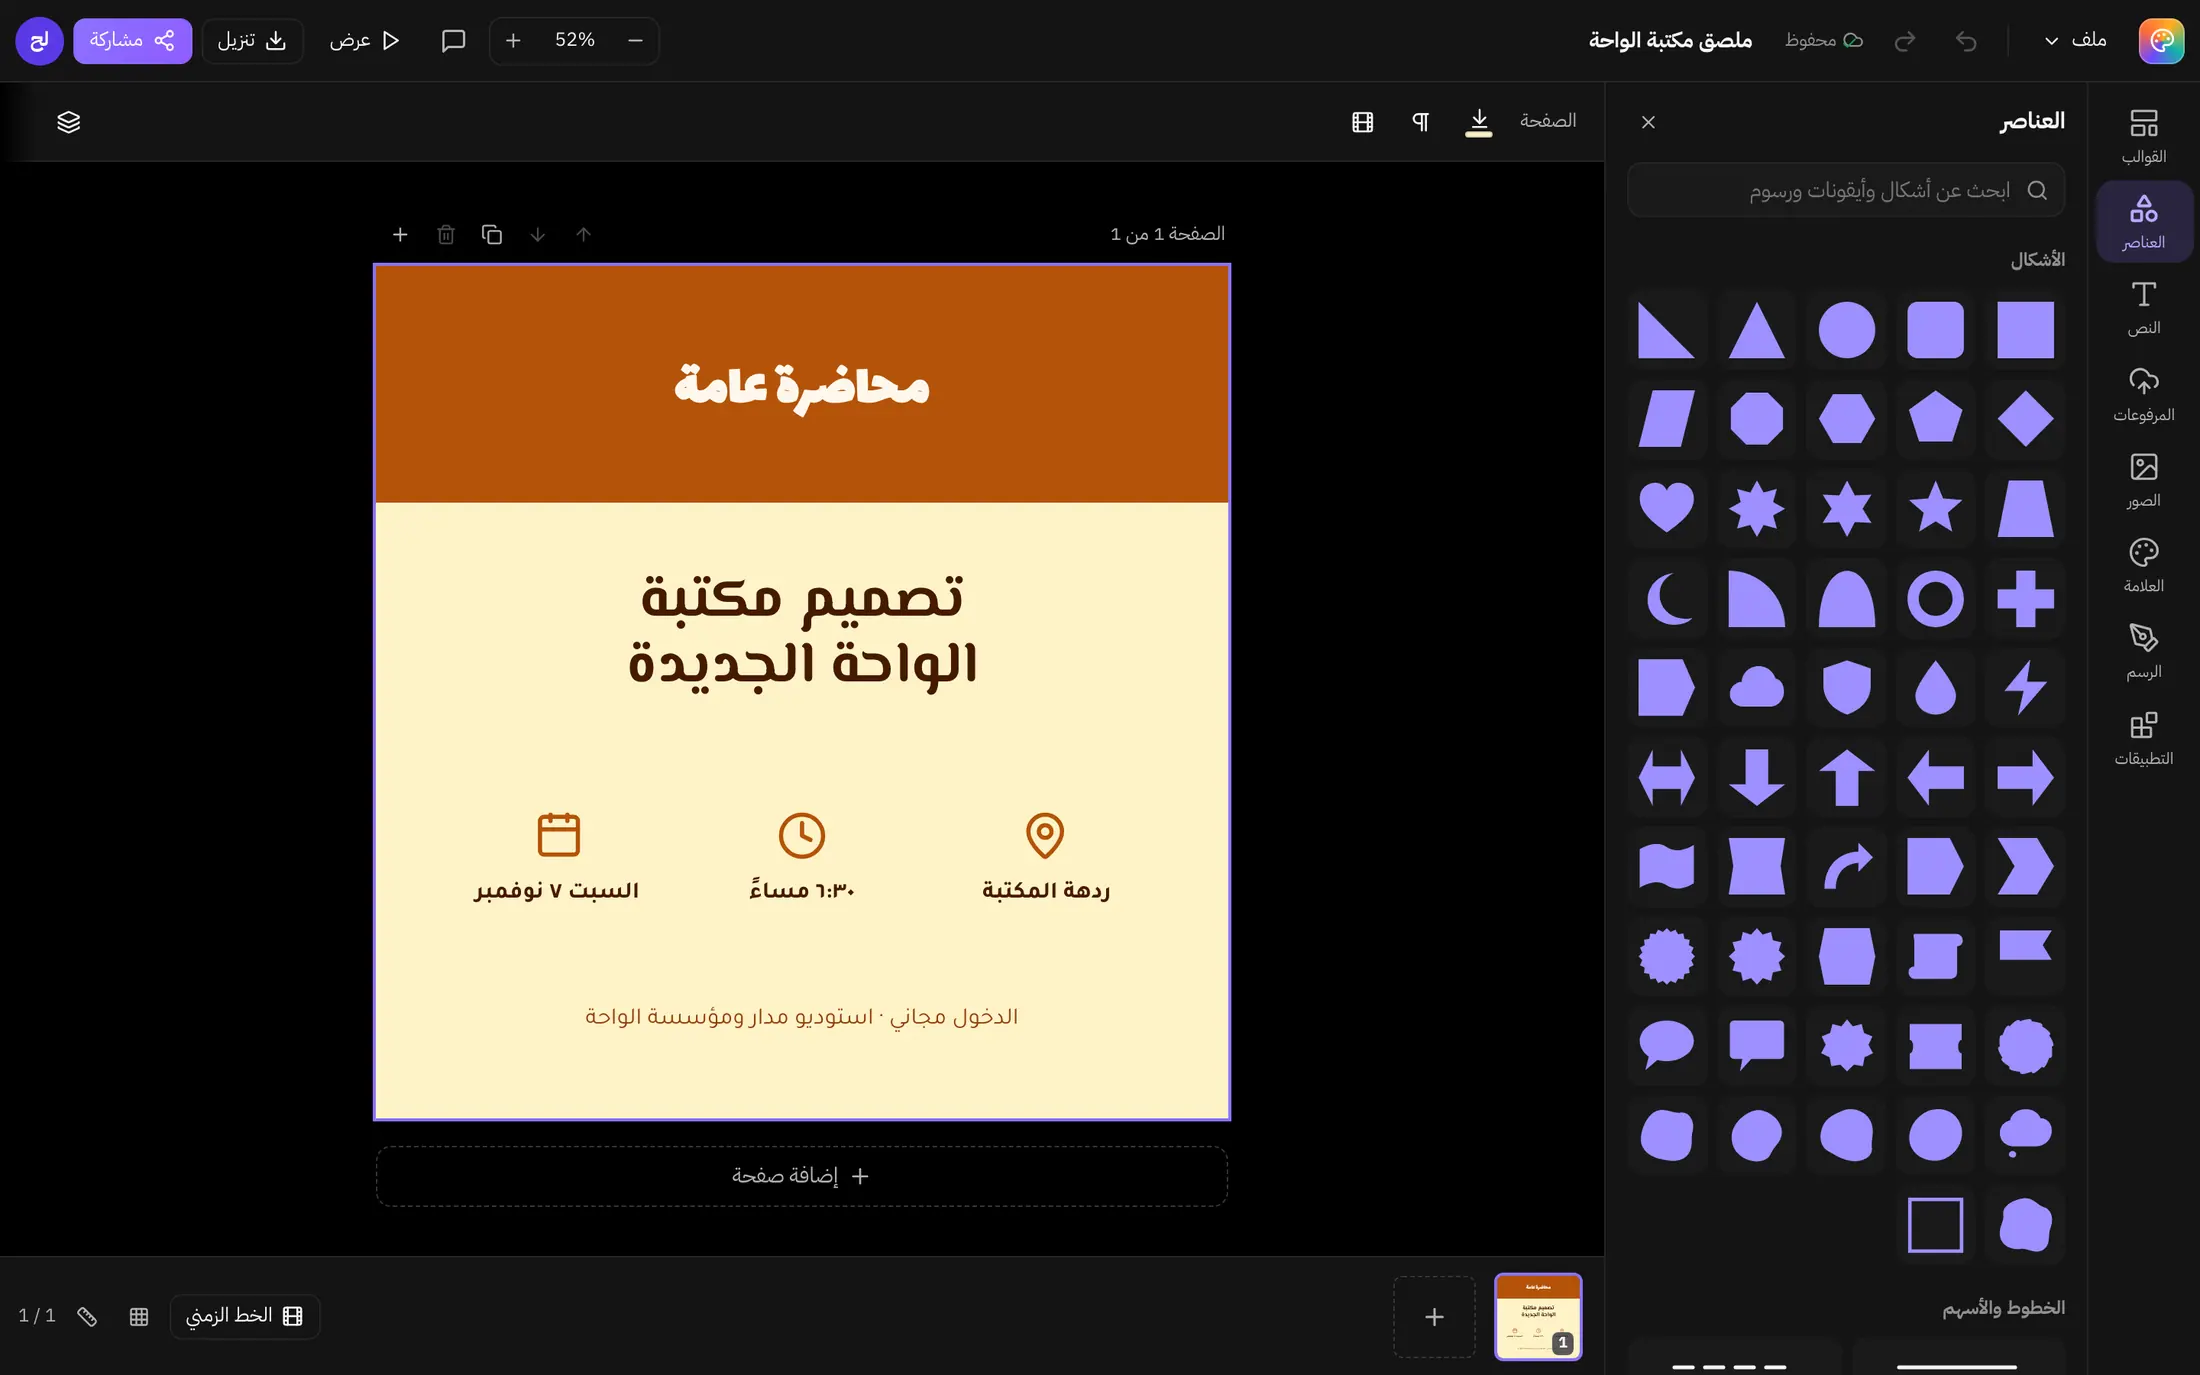This screenshot has width=2200, height=1375.
Task: Open the التطبيقات apps panel
Action: coord(2143,738)
